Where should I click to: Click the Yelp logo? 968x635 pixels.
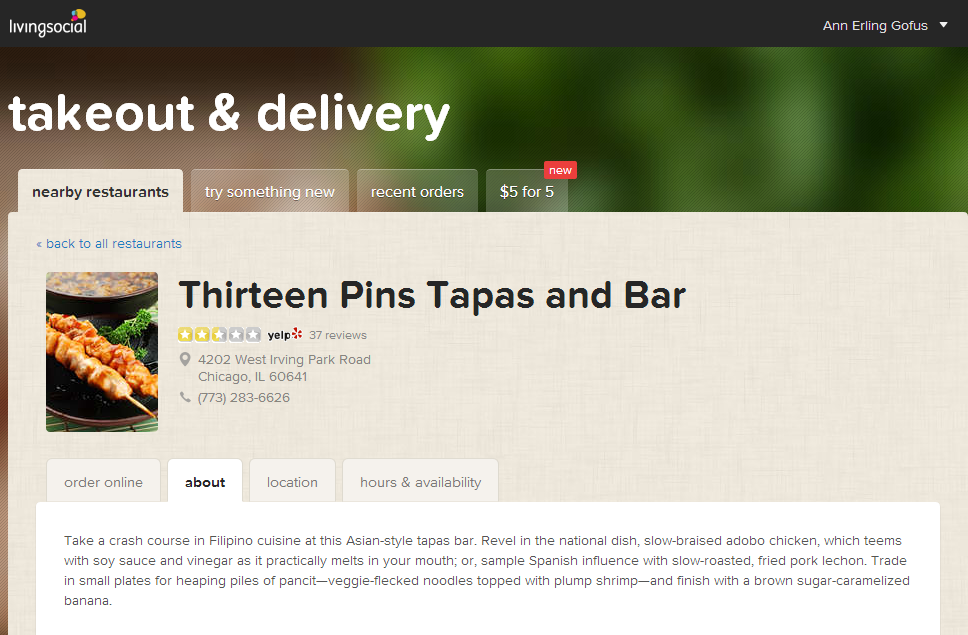tap(285, 334)
